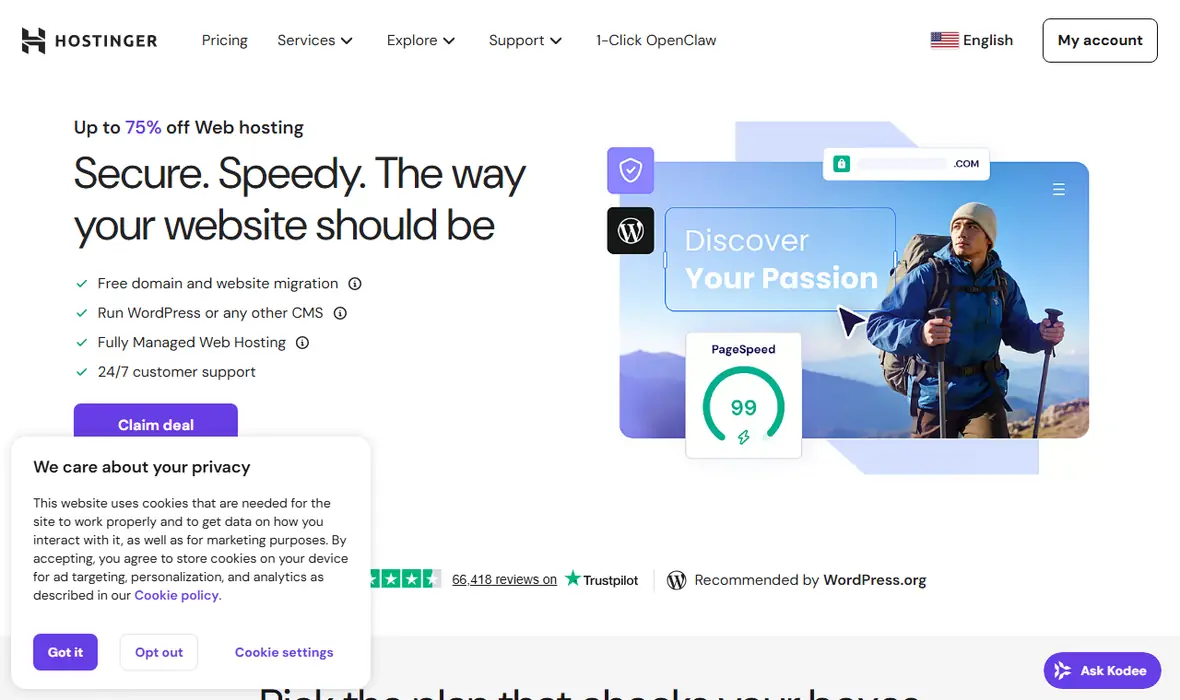The width and height of the screenshot is (1180, 700).
Task: Click the WordPress.org logo icon
Action: [677, 580]
